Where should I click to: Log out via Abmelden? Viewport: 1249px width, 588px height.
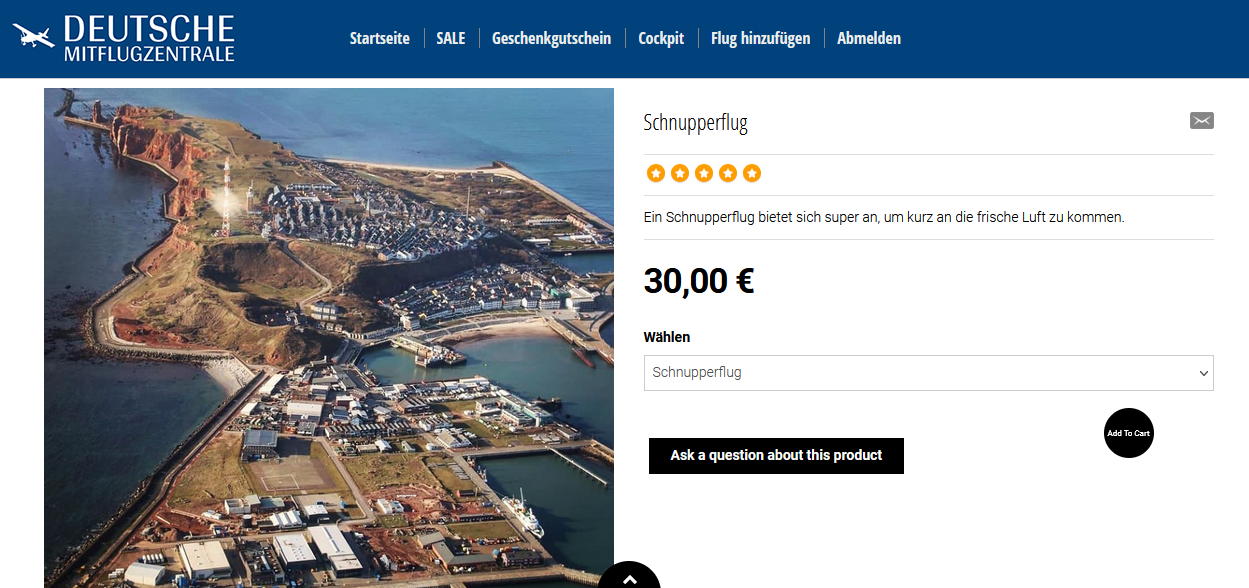click(x=868, y=38)
